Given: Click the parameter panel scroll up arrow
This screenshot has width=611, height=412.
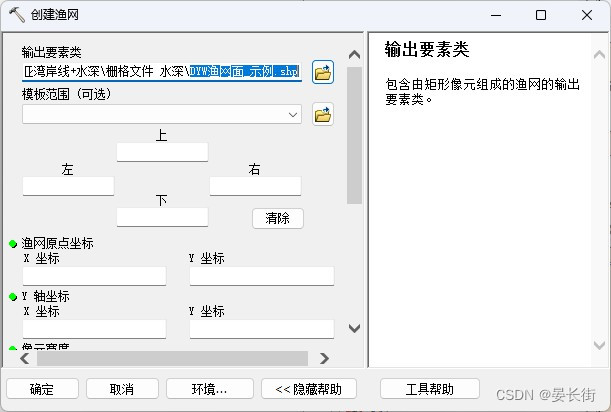Looking at the screenshot, I should pos(354,55).
